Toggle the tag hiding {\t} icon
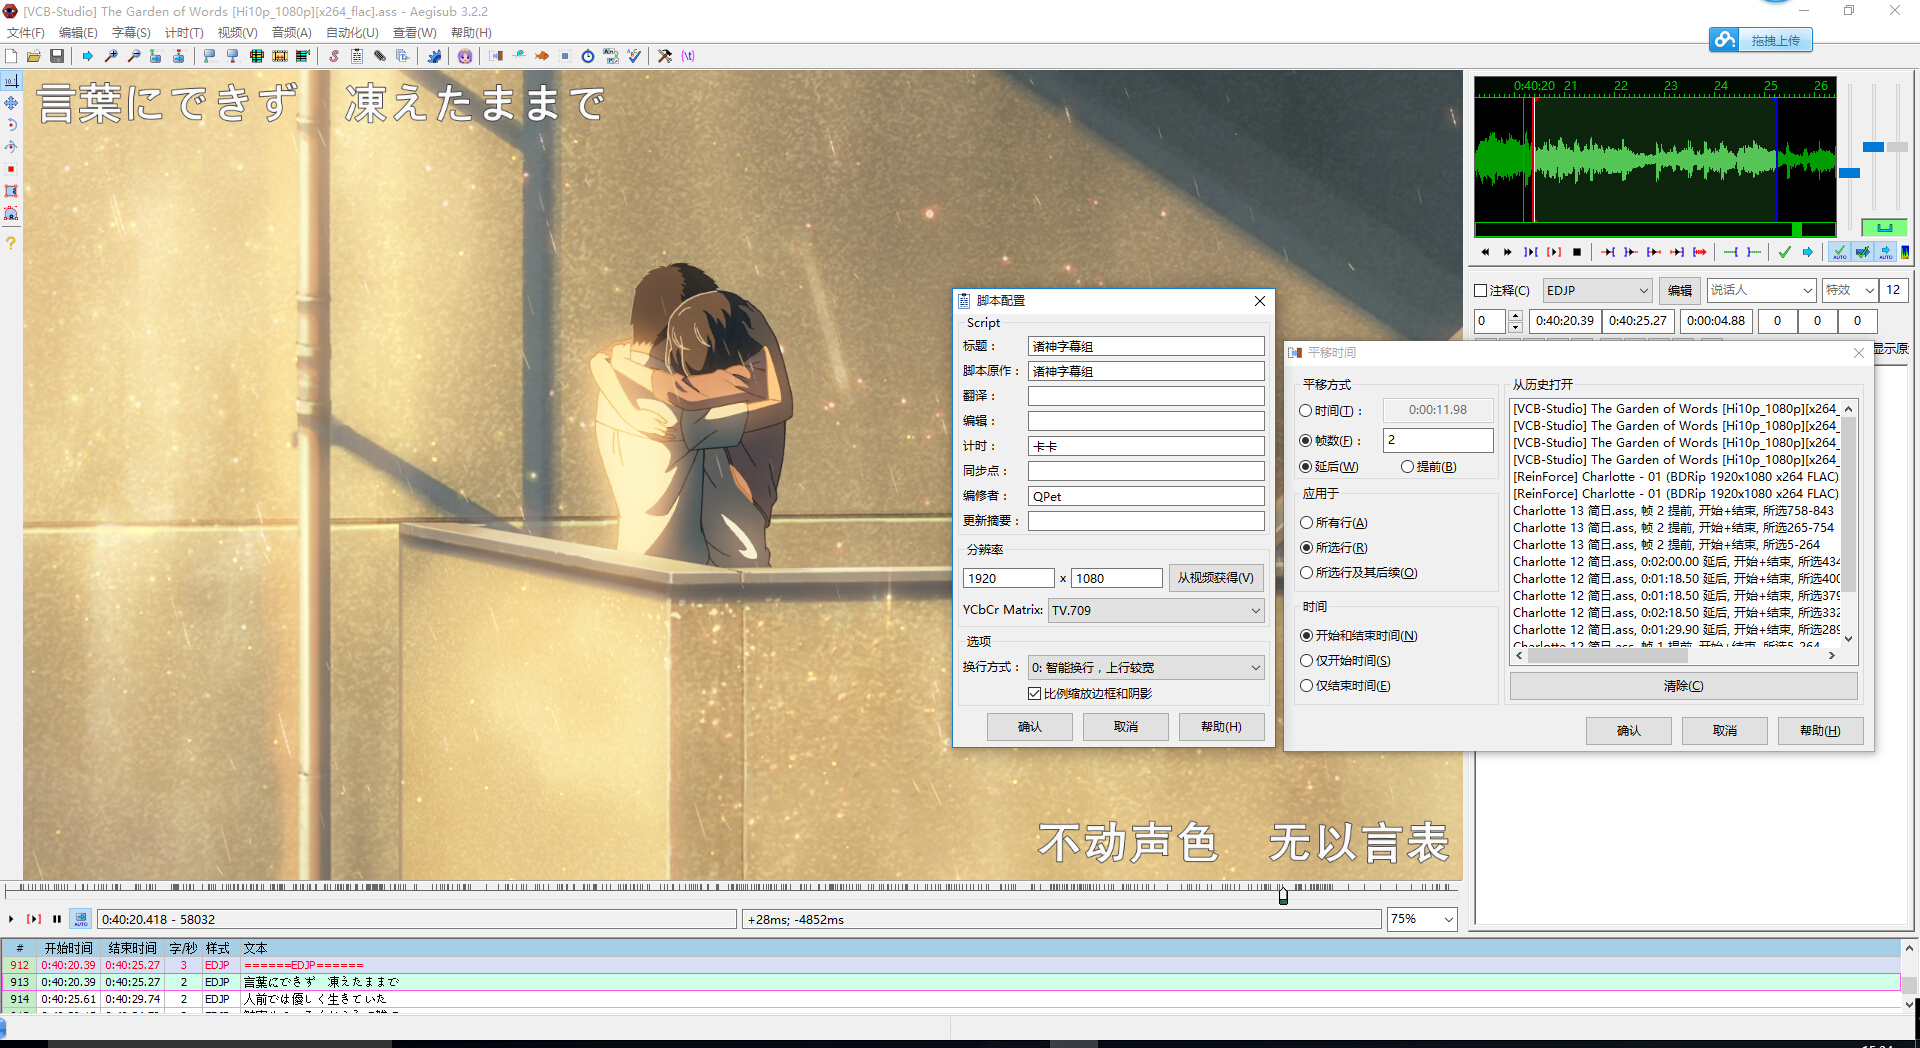The height and width of the screenshot is (1048, 1920). click(688, 56)
